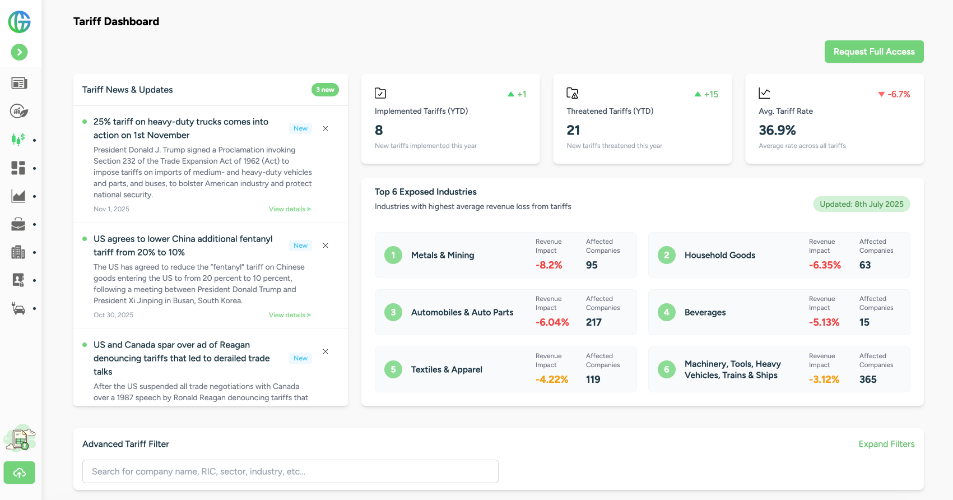The width and height of the screenshot is (953, 500).
Task: Open the AI leaf icon in the sidebar
Action: 19,111
